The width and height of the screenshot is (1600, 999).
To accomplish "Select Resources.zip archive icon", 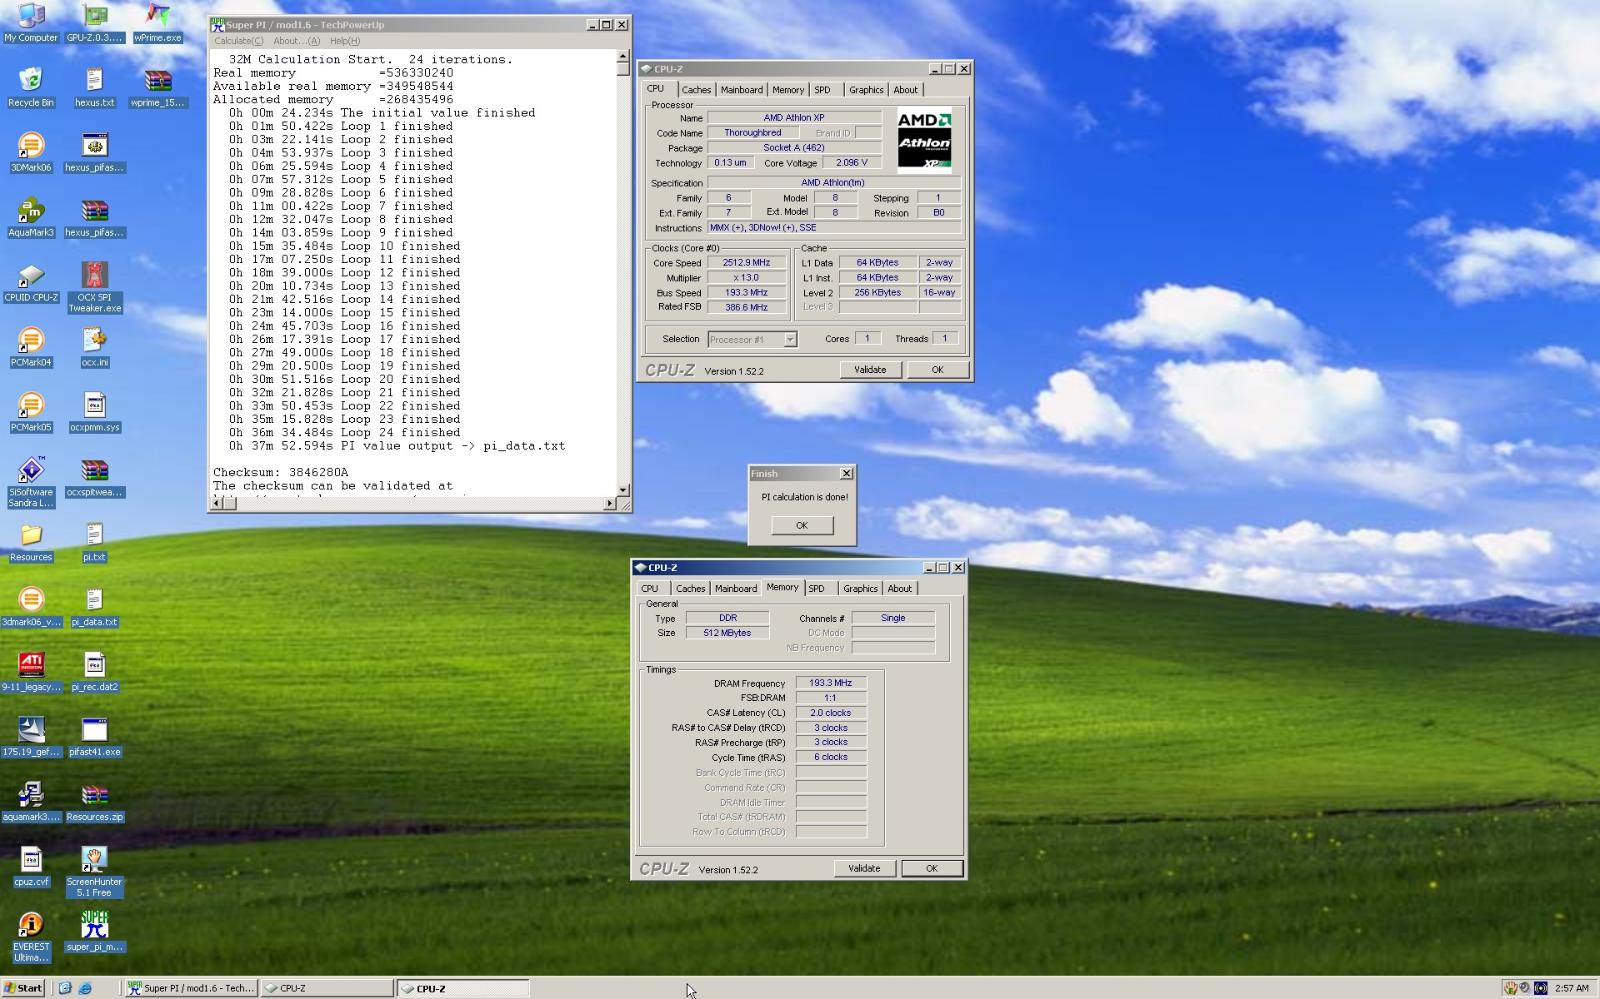I will point(94,802).
